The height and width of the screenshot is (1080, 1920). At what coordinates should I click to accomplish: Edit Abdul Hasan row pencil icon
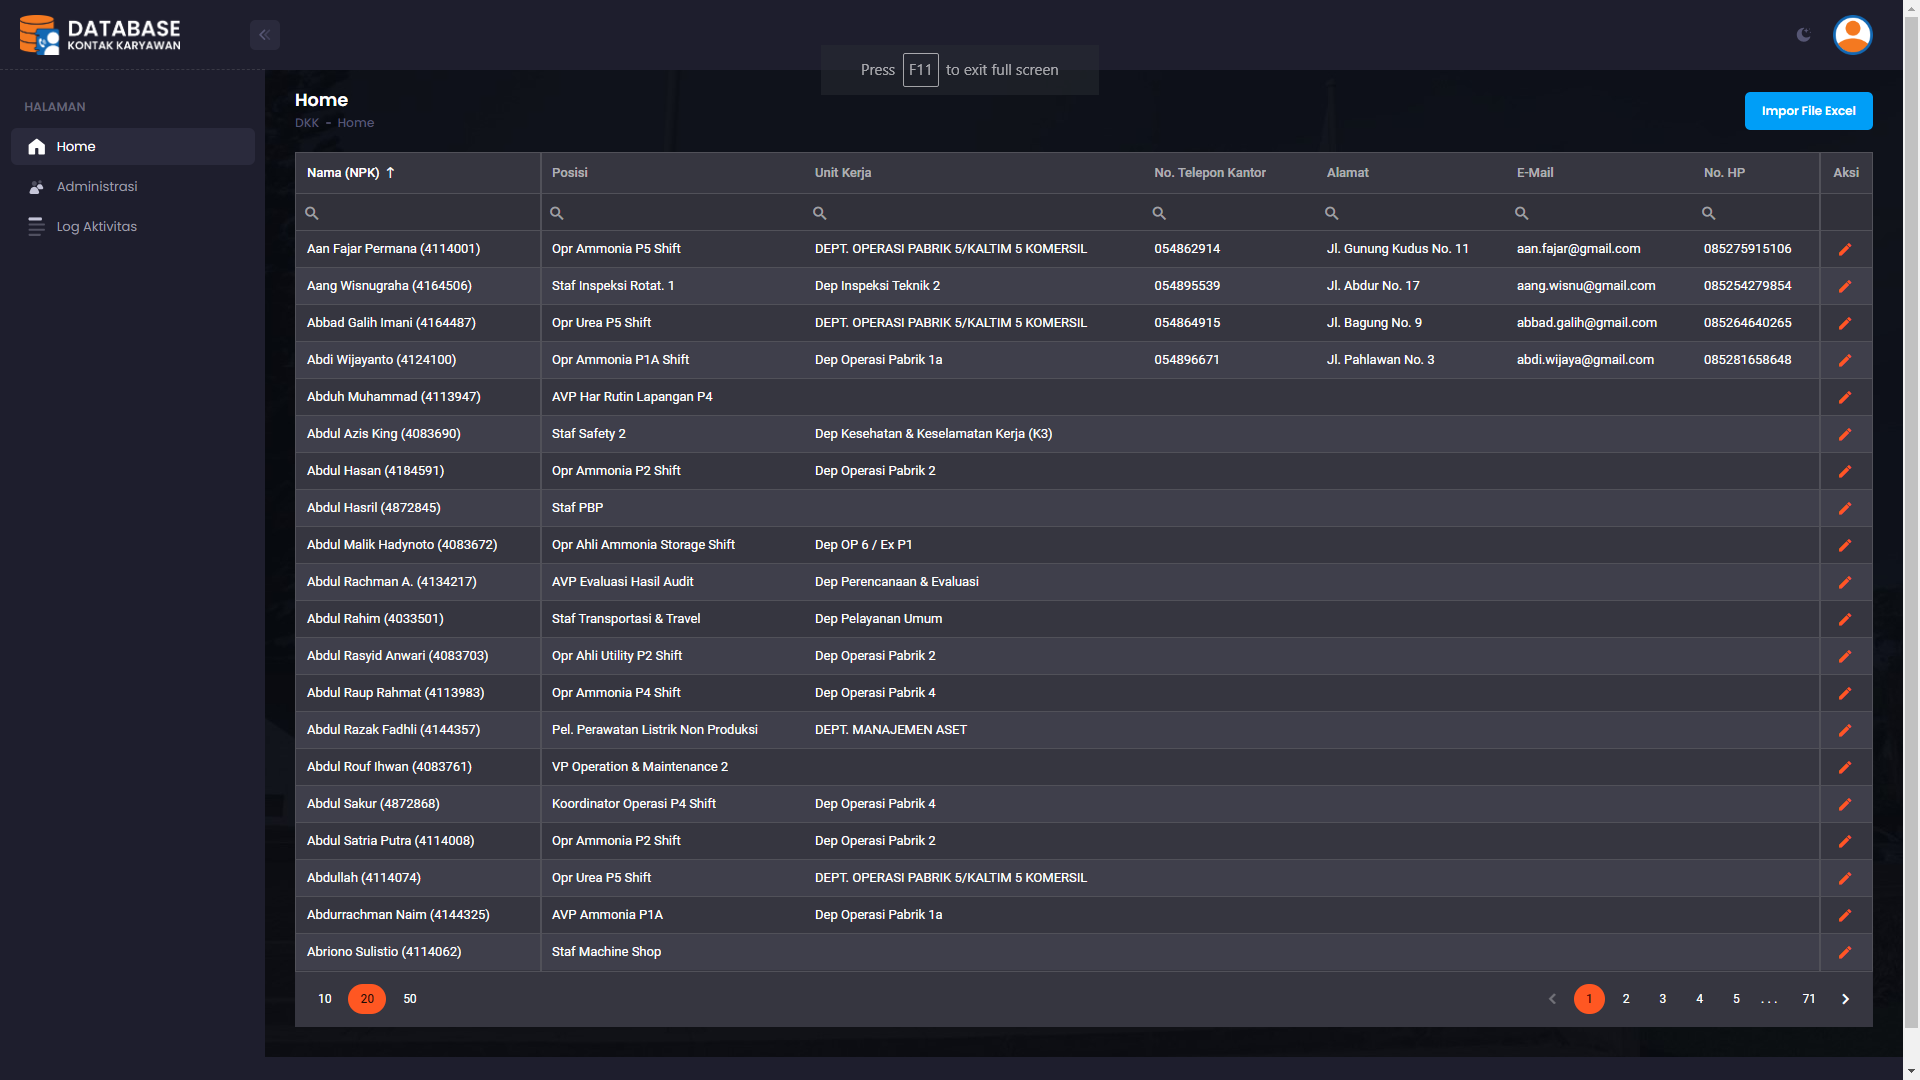(x=1845, y=472)
